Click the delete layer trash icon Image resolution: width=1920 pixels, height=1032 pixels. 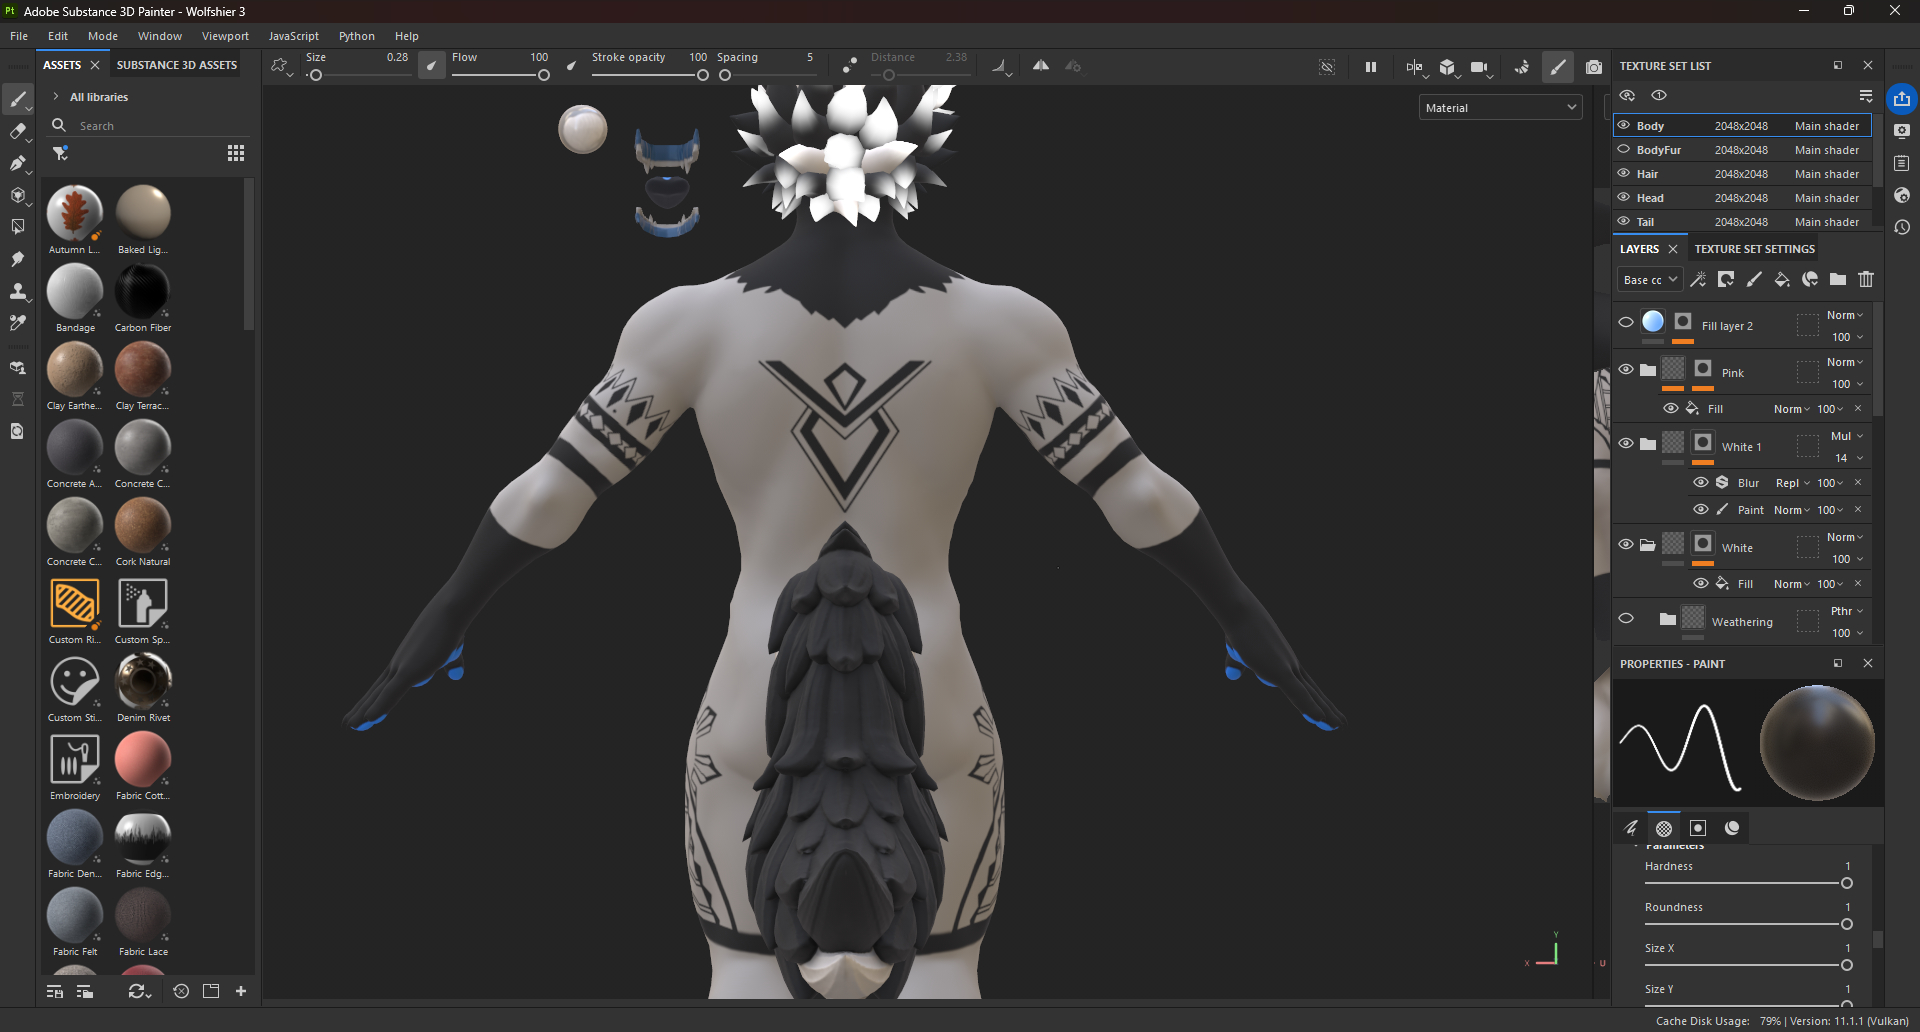[1866, 280]
